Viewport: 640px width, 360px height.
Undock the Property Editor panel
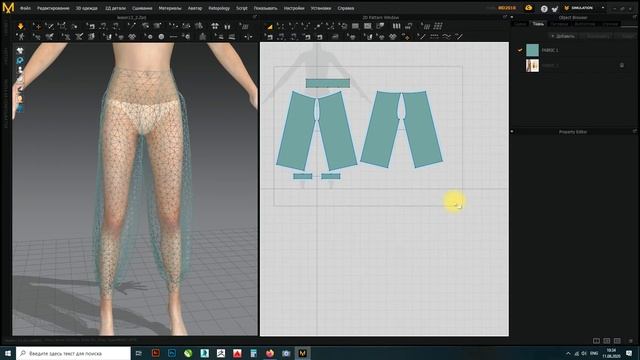[x=635, y=131]
